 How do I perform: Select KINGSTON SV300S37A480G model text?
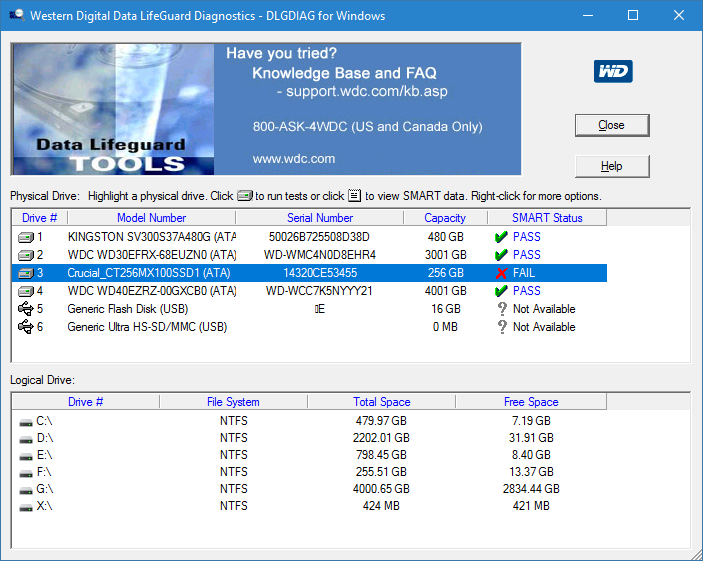tap(152, 237)
